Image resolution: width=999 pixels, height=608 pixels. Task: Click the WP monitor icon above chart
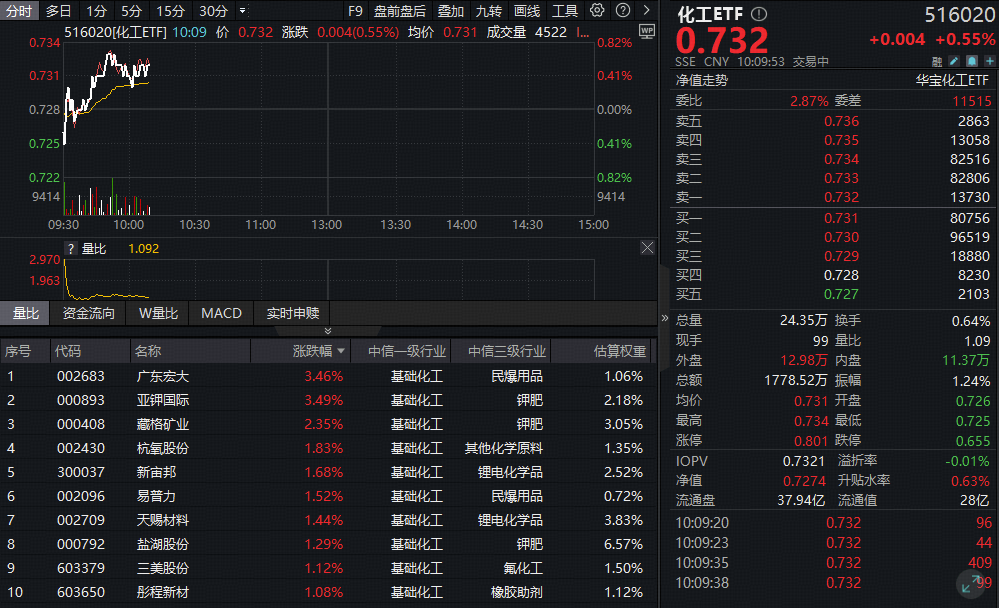tap(647, 31)
